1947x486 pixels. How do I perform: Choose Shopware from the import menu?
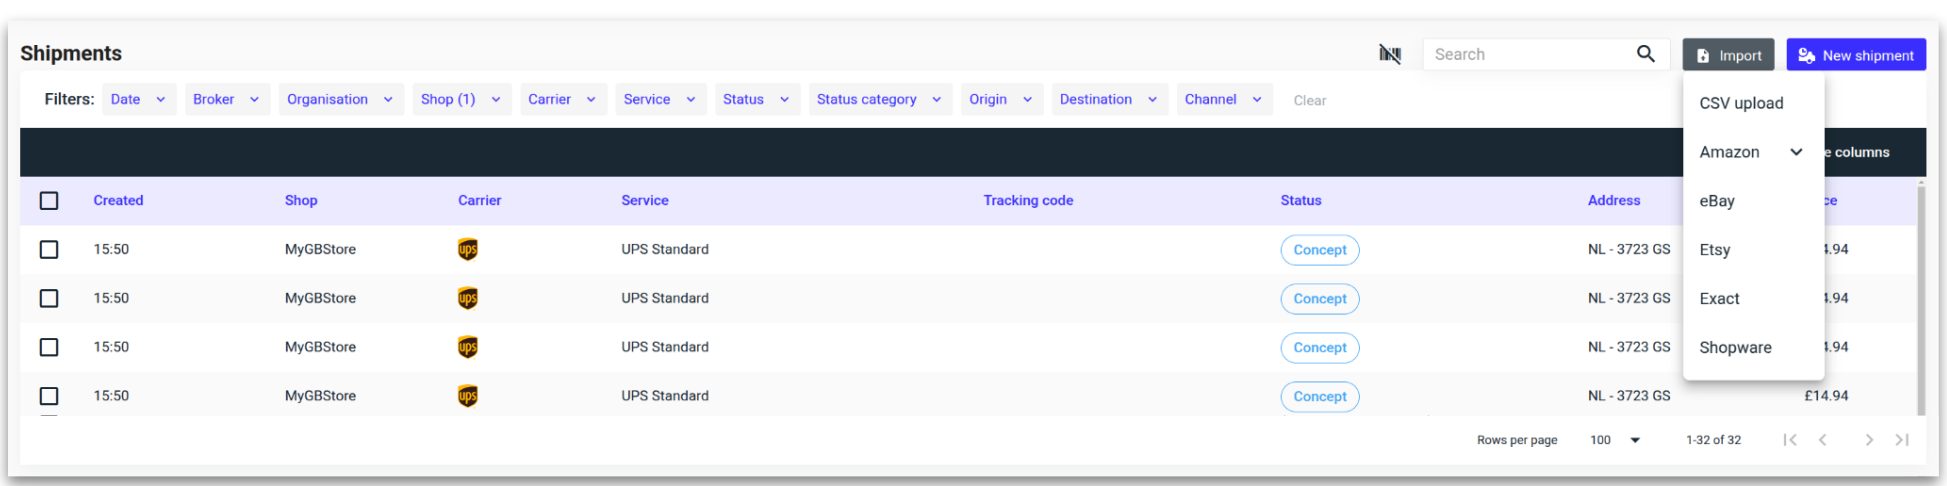(1735, 348)
